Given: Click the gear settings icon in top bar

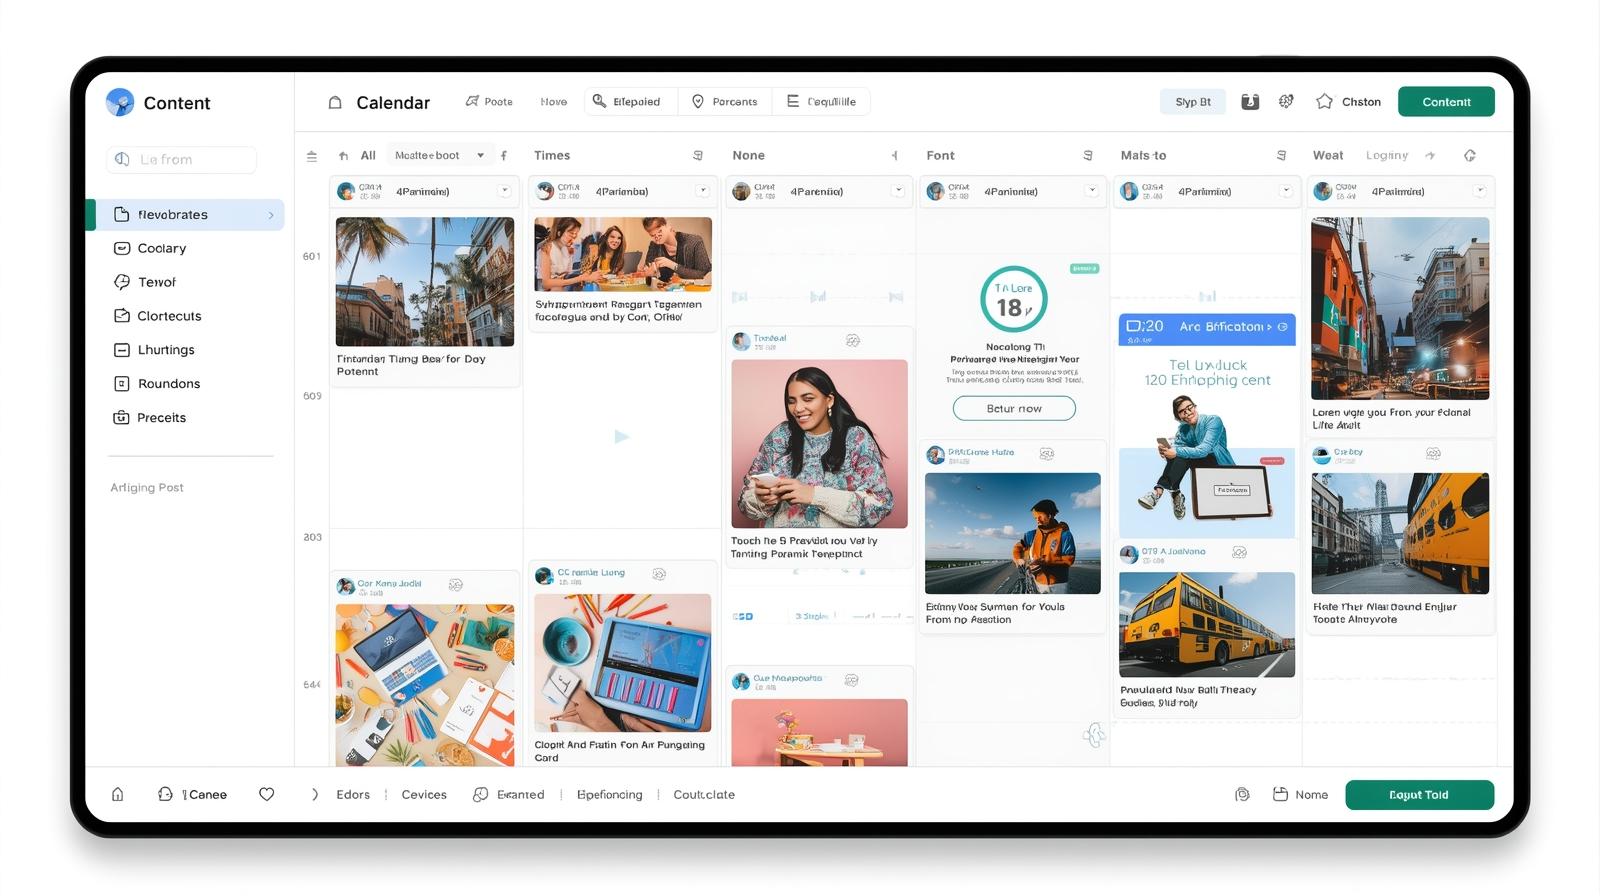Looking at the screenshot, I should (x=1286, y=102).
